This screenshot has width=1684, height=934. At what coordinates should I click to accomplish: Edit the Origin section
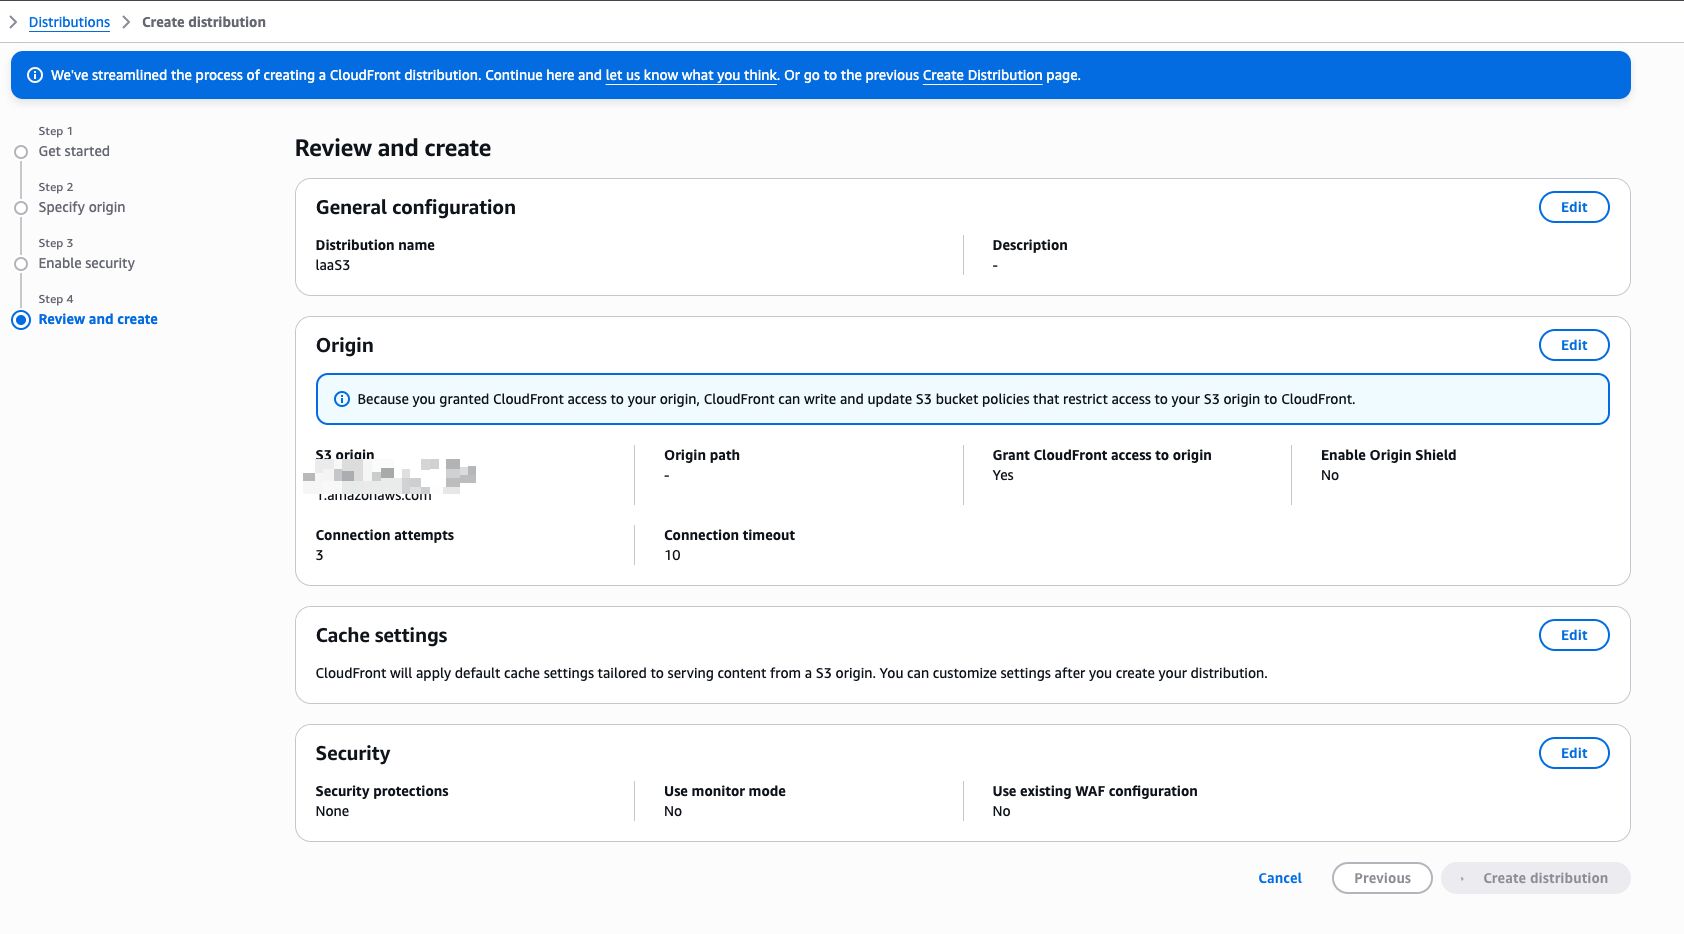(1573, 345)
